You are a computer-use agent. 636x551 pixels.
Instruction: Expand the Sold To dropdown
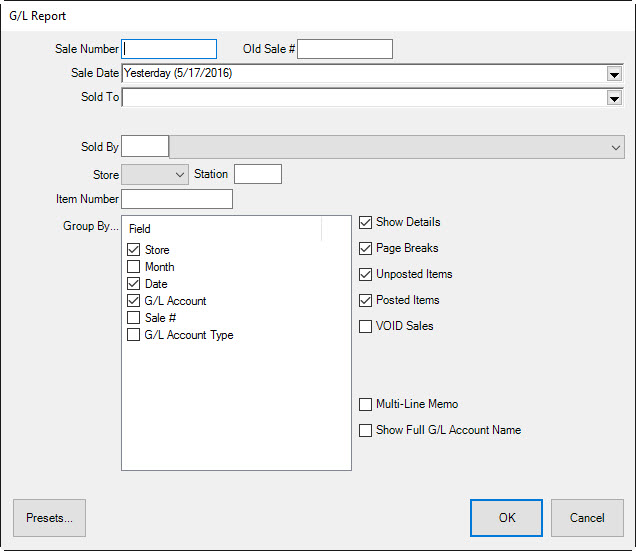[614, 98]
